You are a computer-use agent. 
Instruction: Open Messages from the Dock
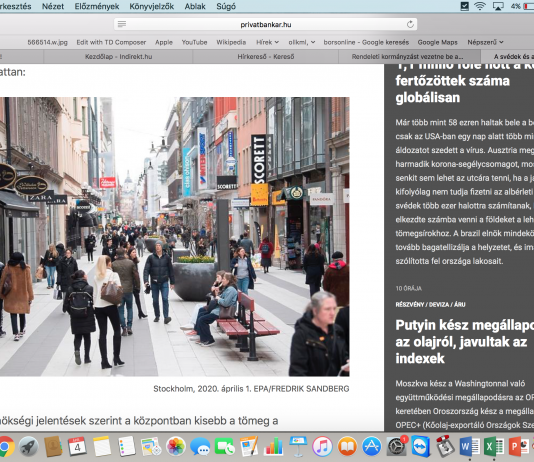click(x=200, y=446)
